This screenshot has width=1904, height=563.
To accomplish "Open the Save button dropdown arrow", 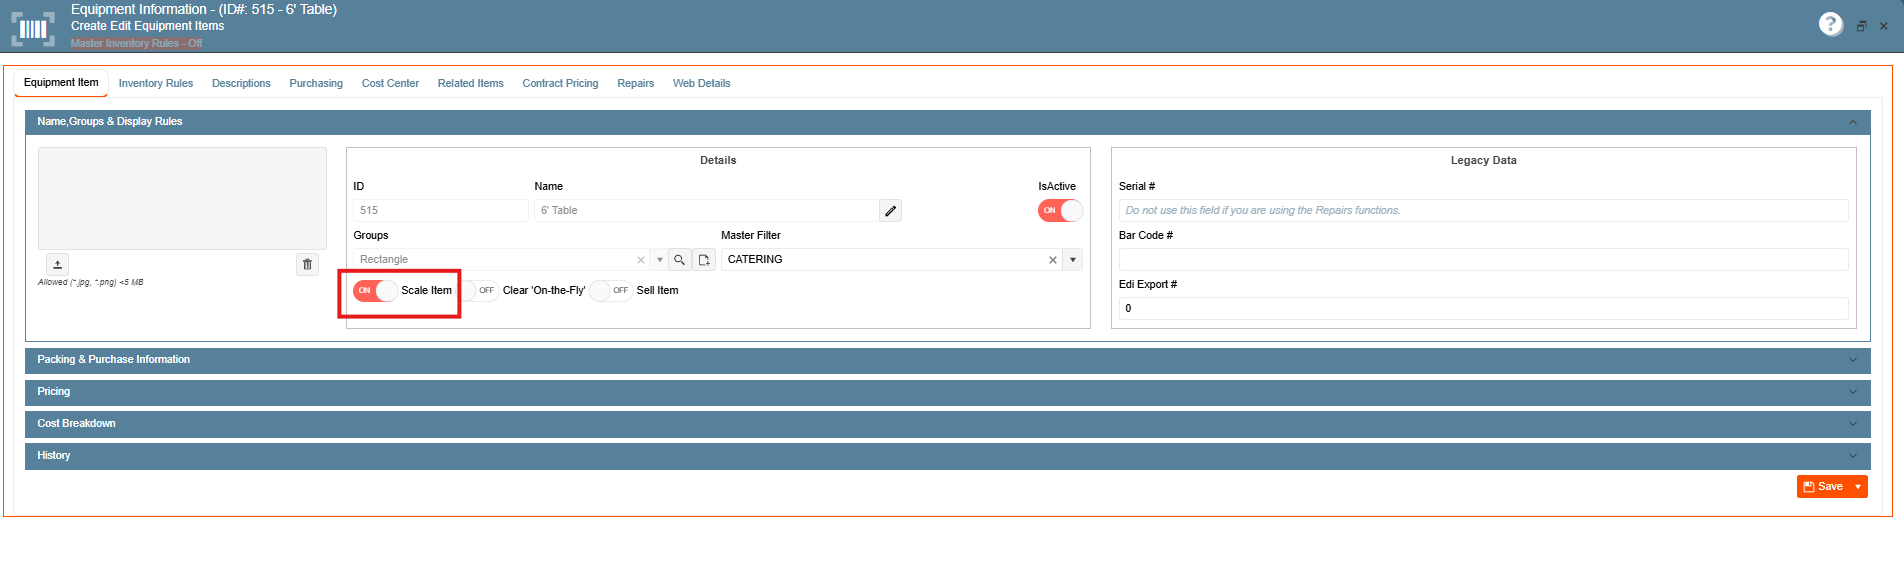I will pos(1858,486).
